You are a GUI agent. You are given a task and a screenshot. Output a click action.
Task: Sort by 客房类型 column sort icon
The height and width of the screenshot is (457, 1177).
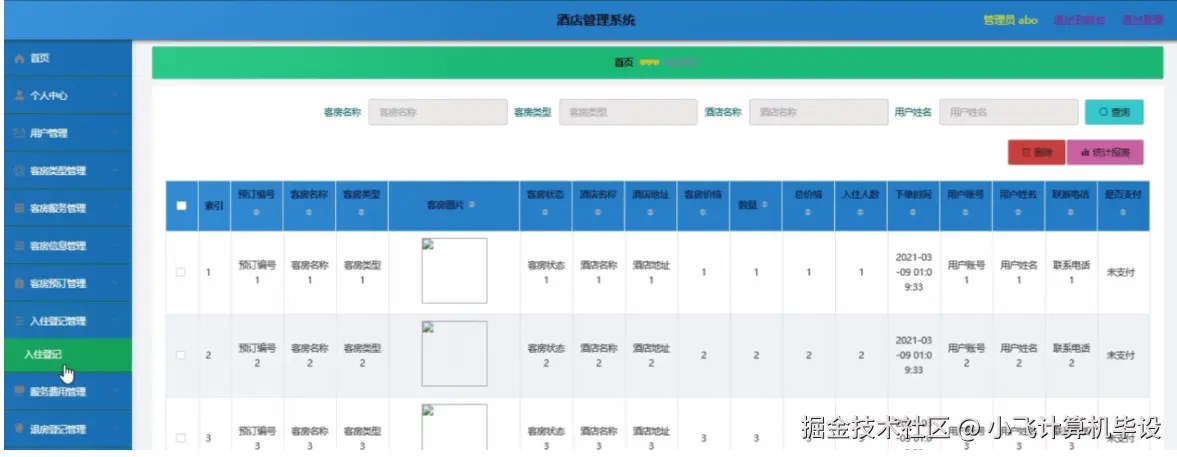point(362,213)
